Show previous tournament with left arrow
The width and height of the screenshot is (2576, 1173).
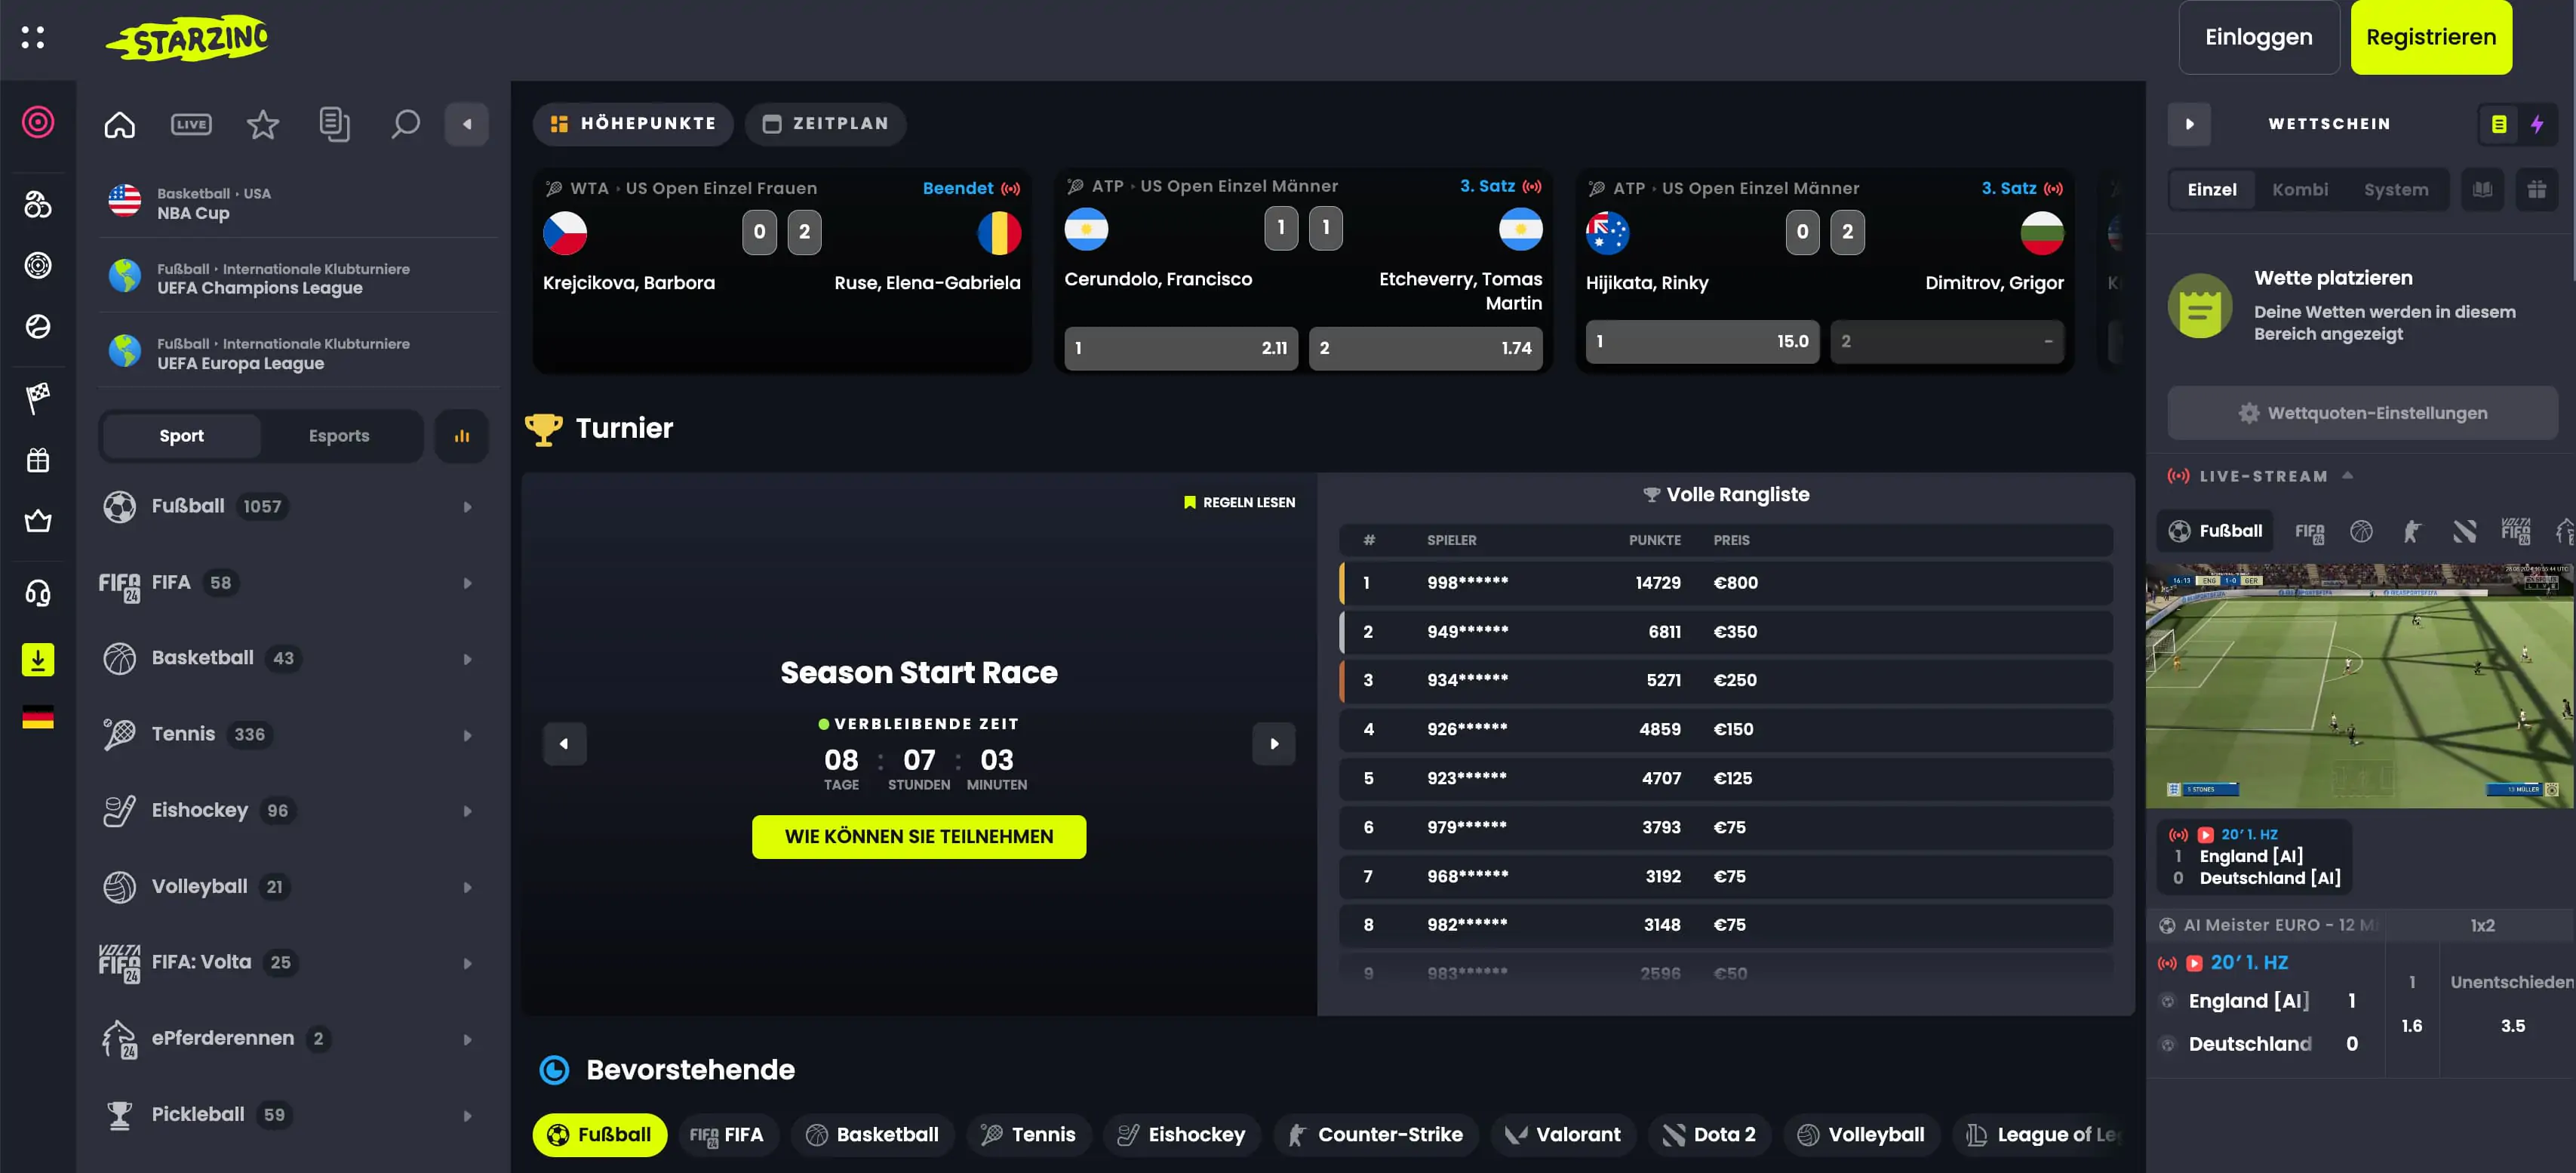564,744
